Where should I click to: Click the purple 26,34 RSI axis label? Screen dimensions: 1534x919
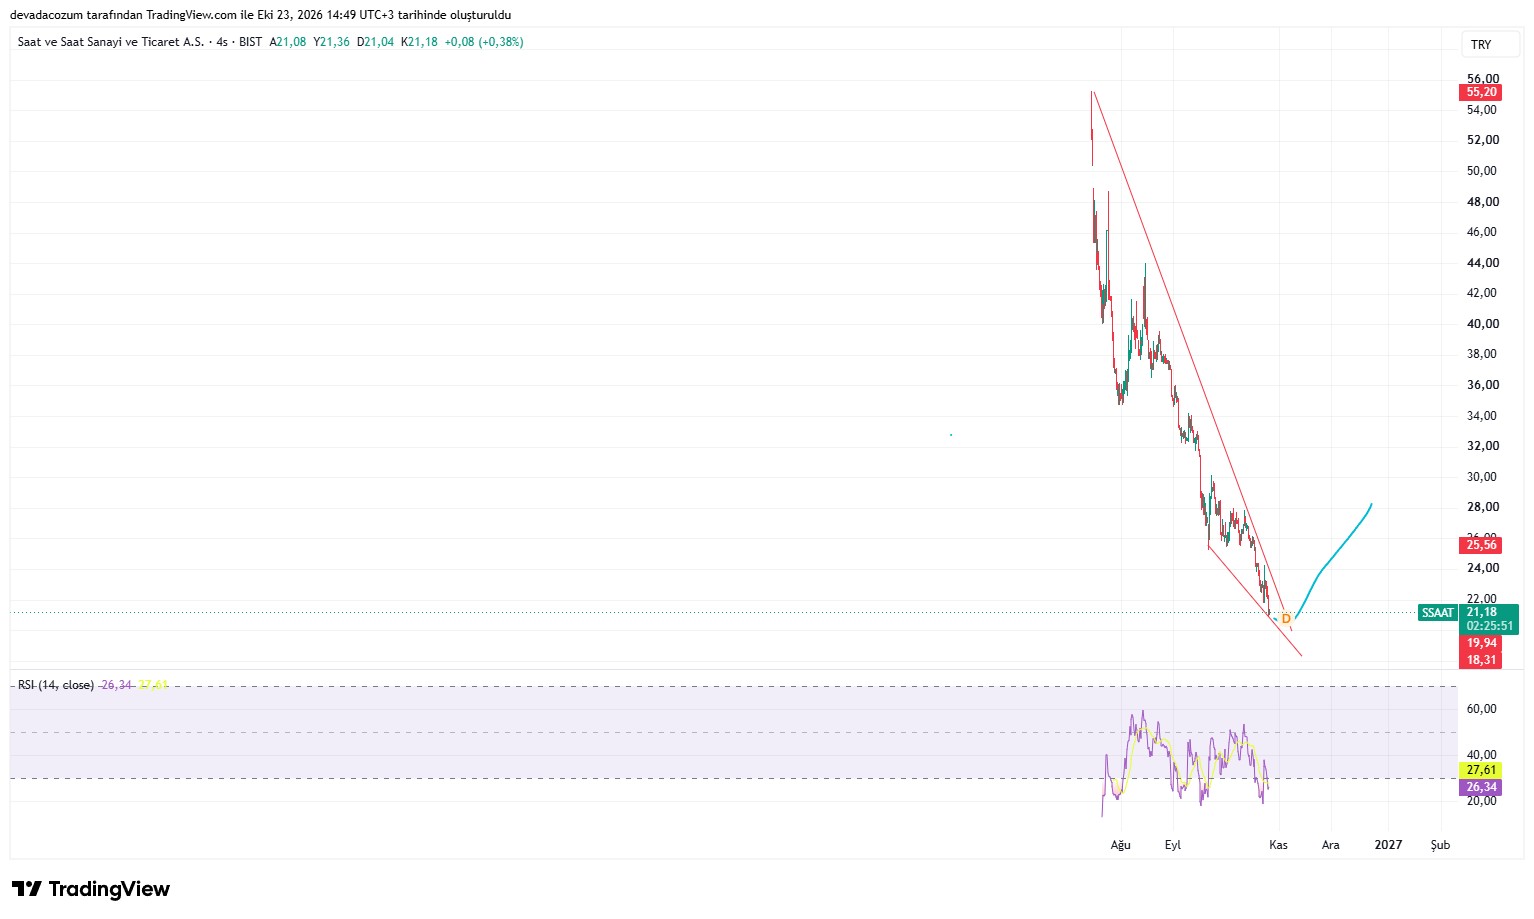[1481, 787]
